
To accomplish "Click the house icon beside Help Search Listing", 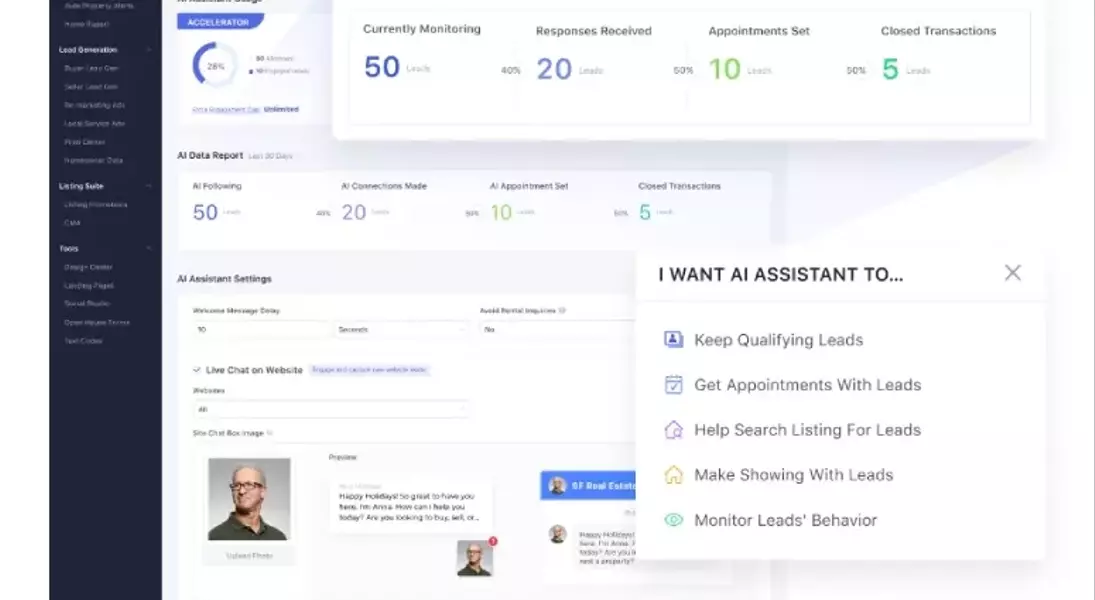I will click(673, 430).
